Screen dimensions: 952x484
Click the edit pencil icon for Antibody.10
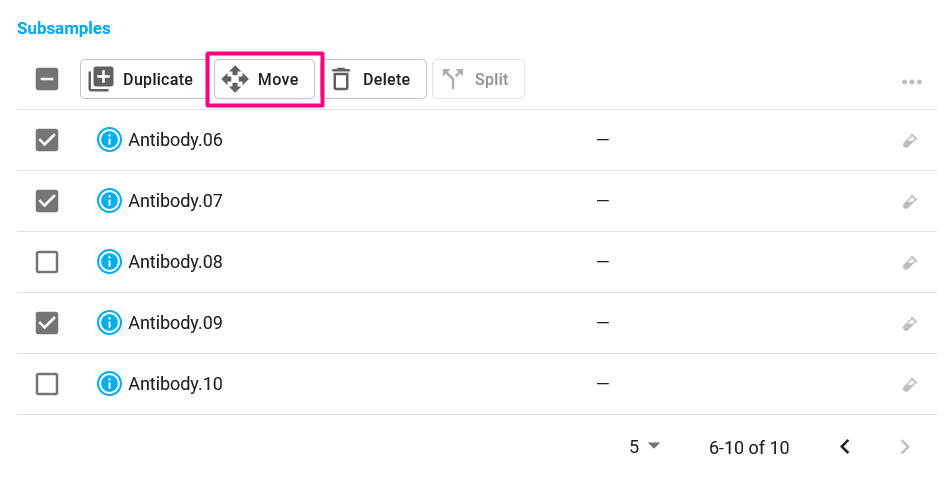click(x=910, y=385)
